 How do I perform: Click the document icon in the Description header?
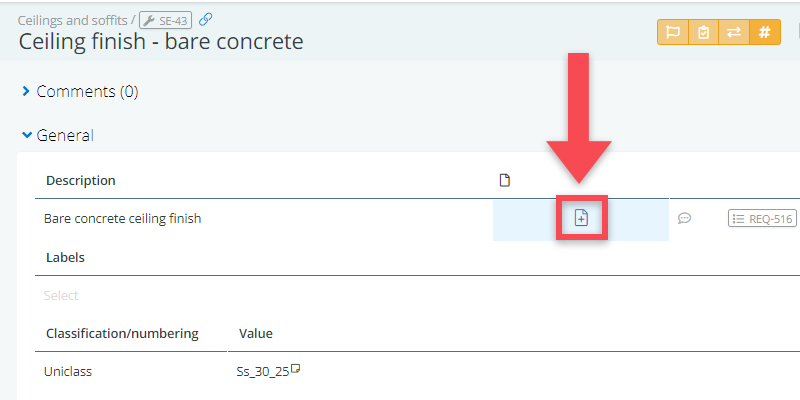(505, 180)
